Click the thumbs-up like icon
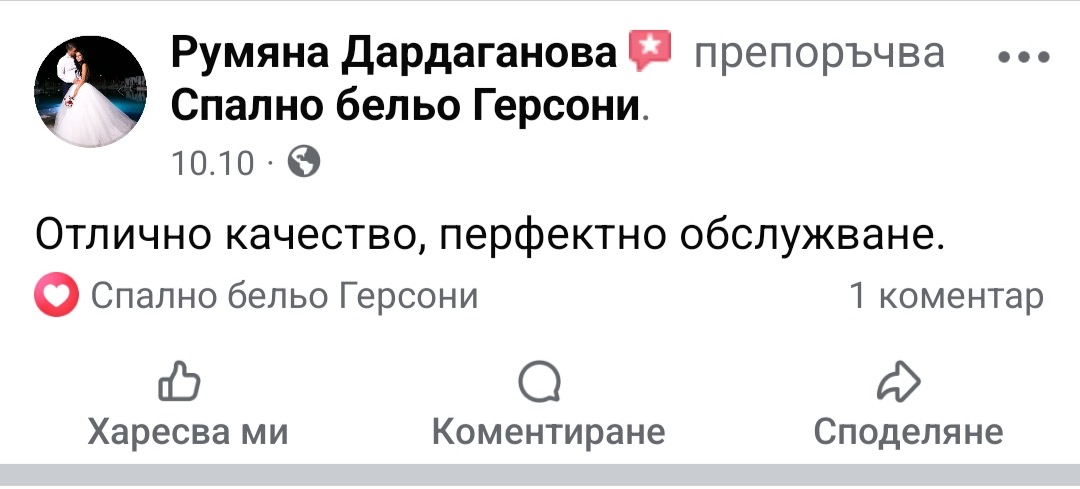This screenshot has height=489, width=1080. 187,383
